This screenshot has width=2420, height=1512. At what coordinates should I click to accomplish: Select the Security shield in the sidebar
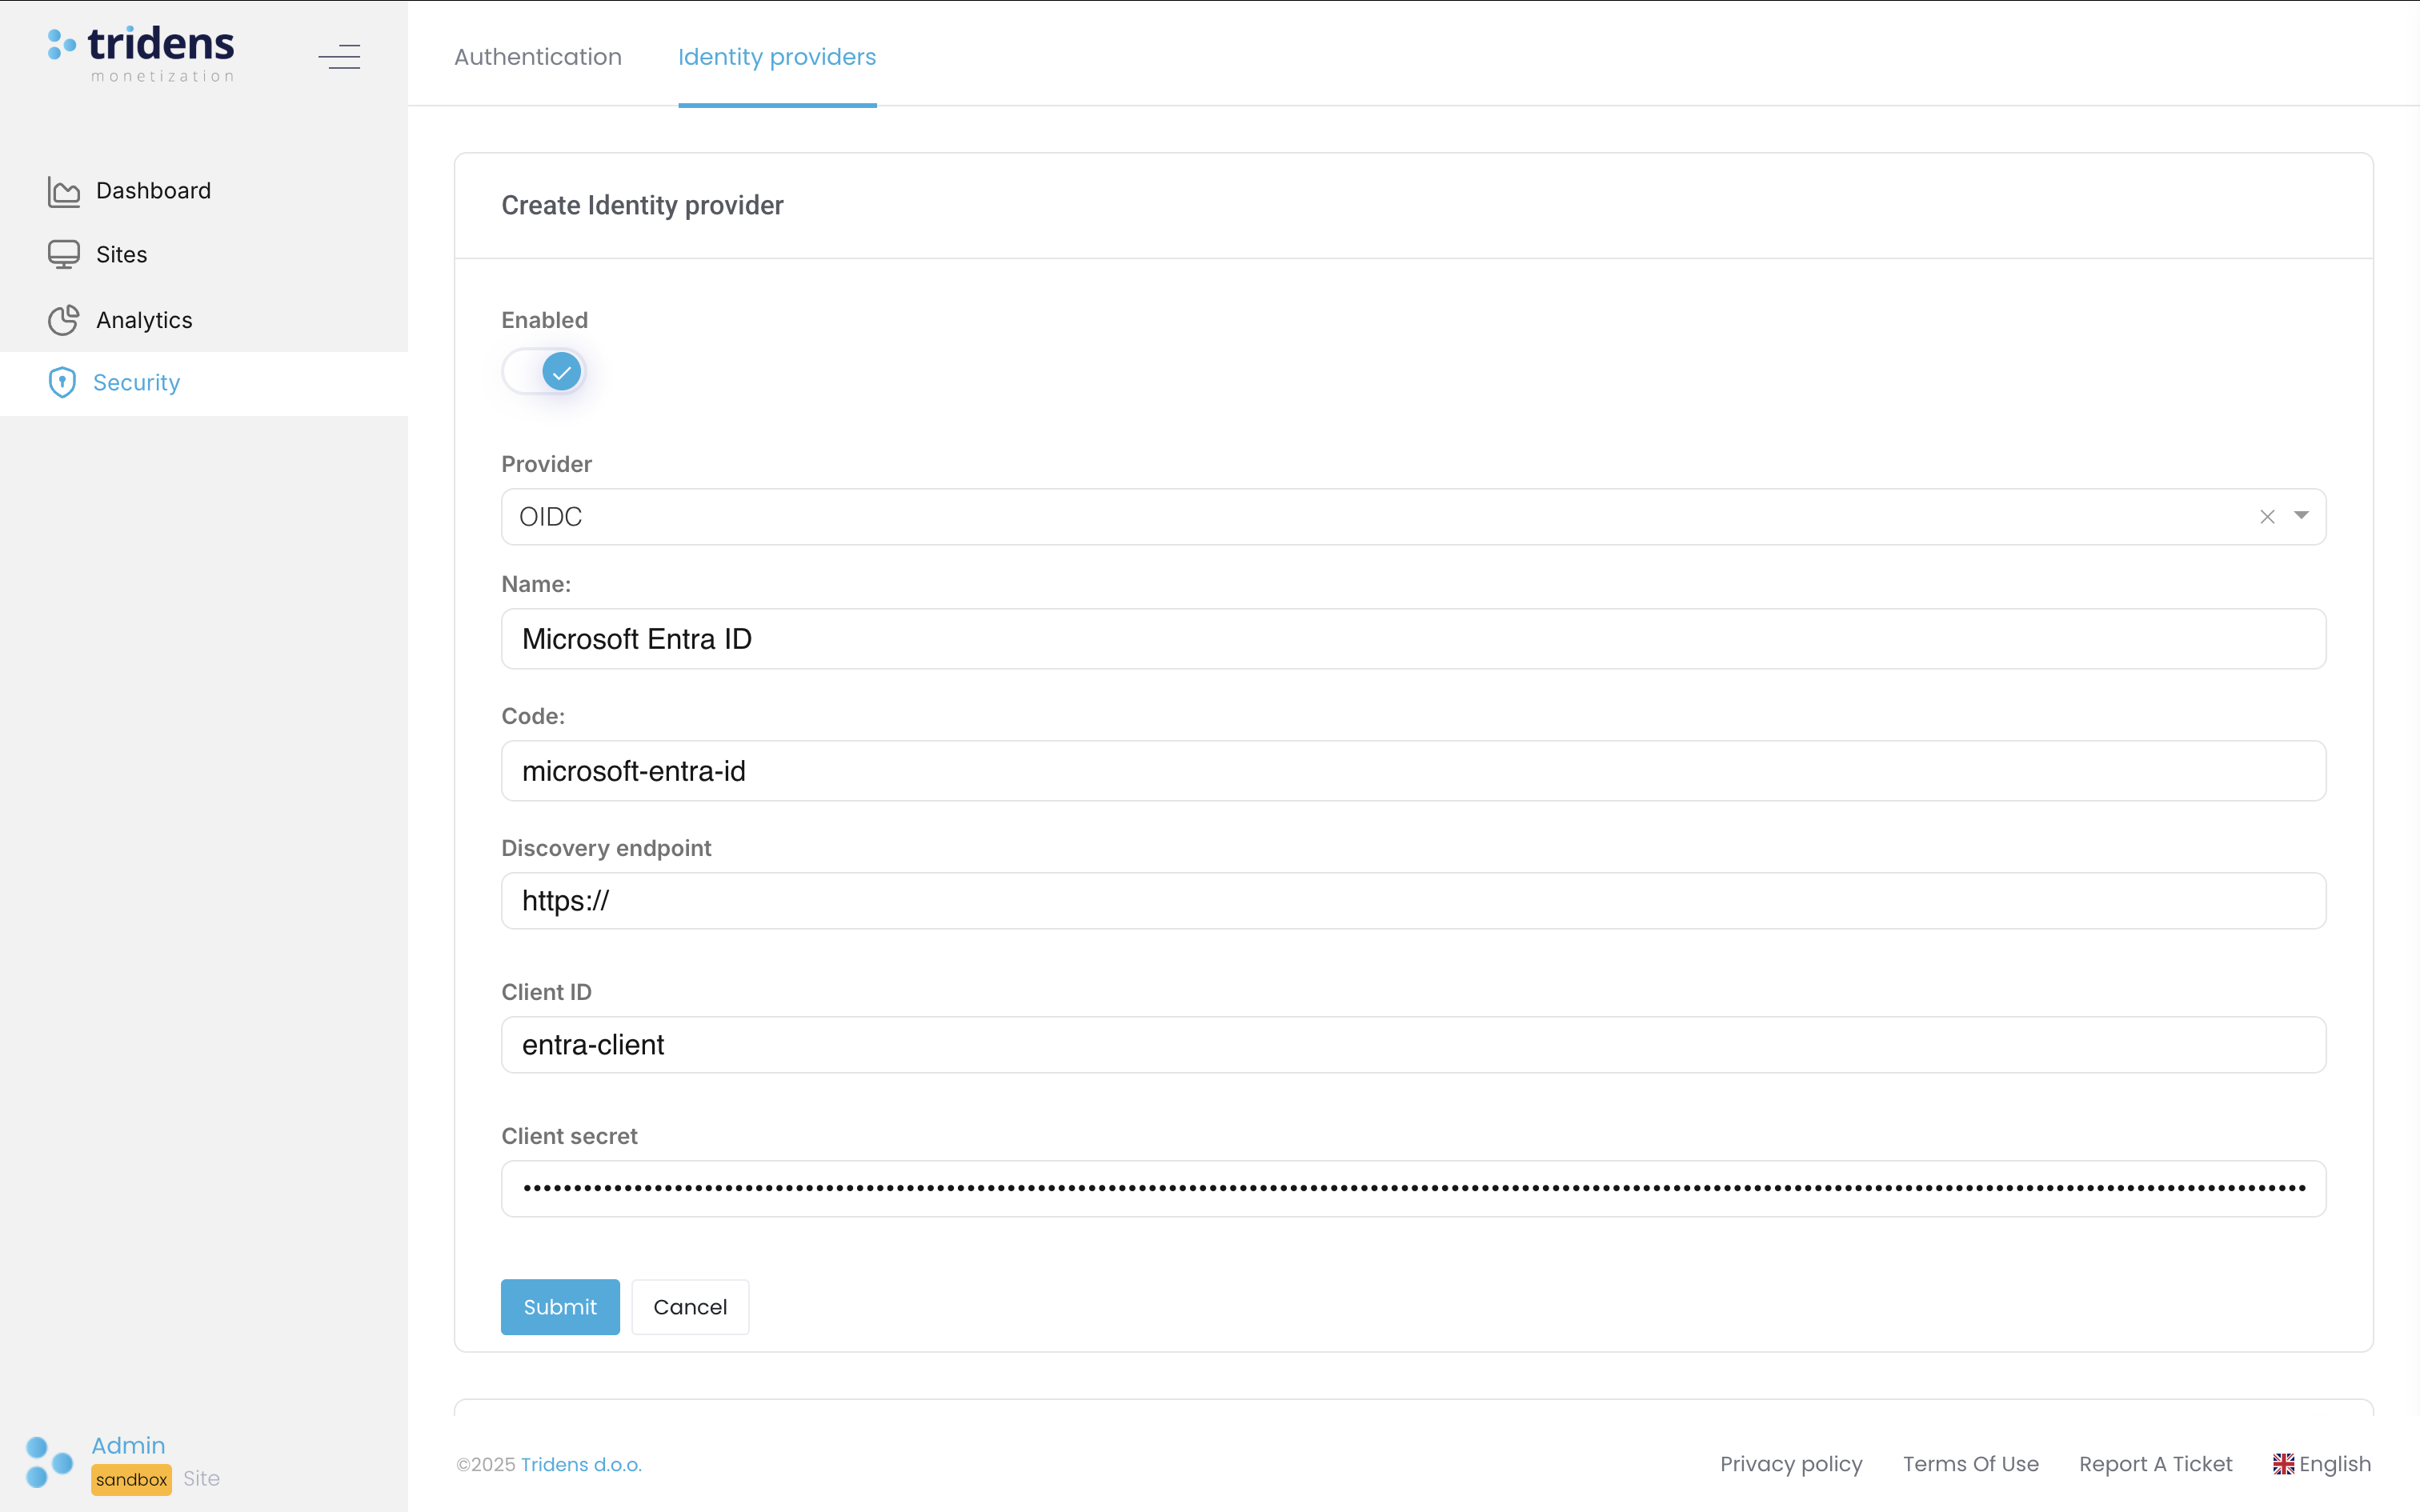pos(62,382)
